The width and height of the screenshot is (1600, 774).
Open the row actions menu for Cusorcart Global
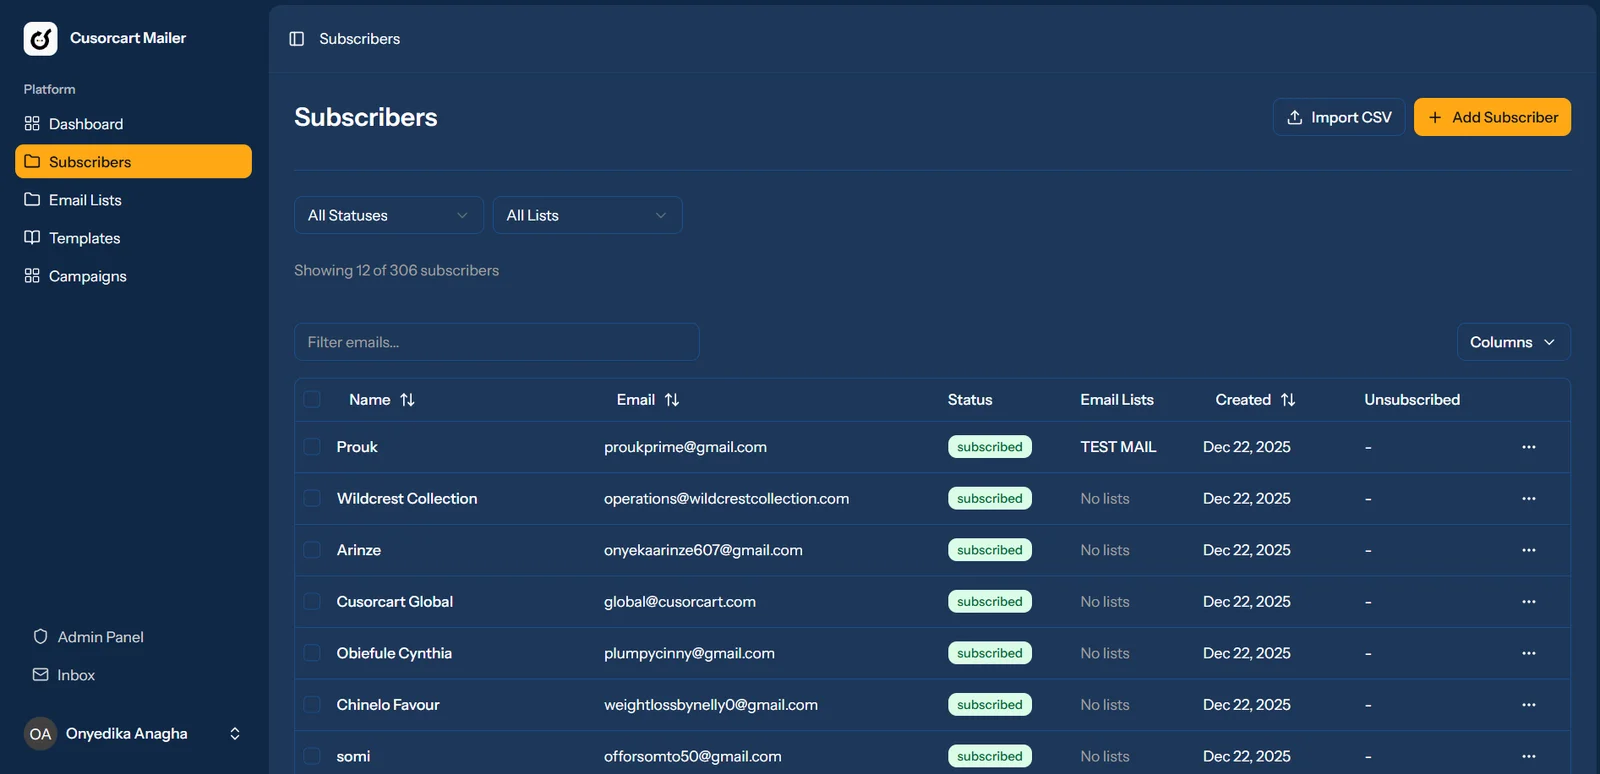pyautogui.click(x=1529, y=602)
